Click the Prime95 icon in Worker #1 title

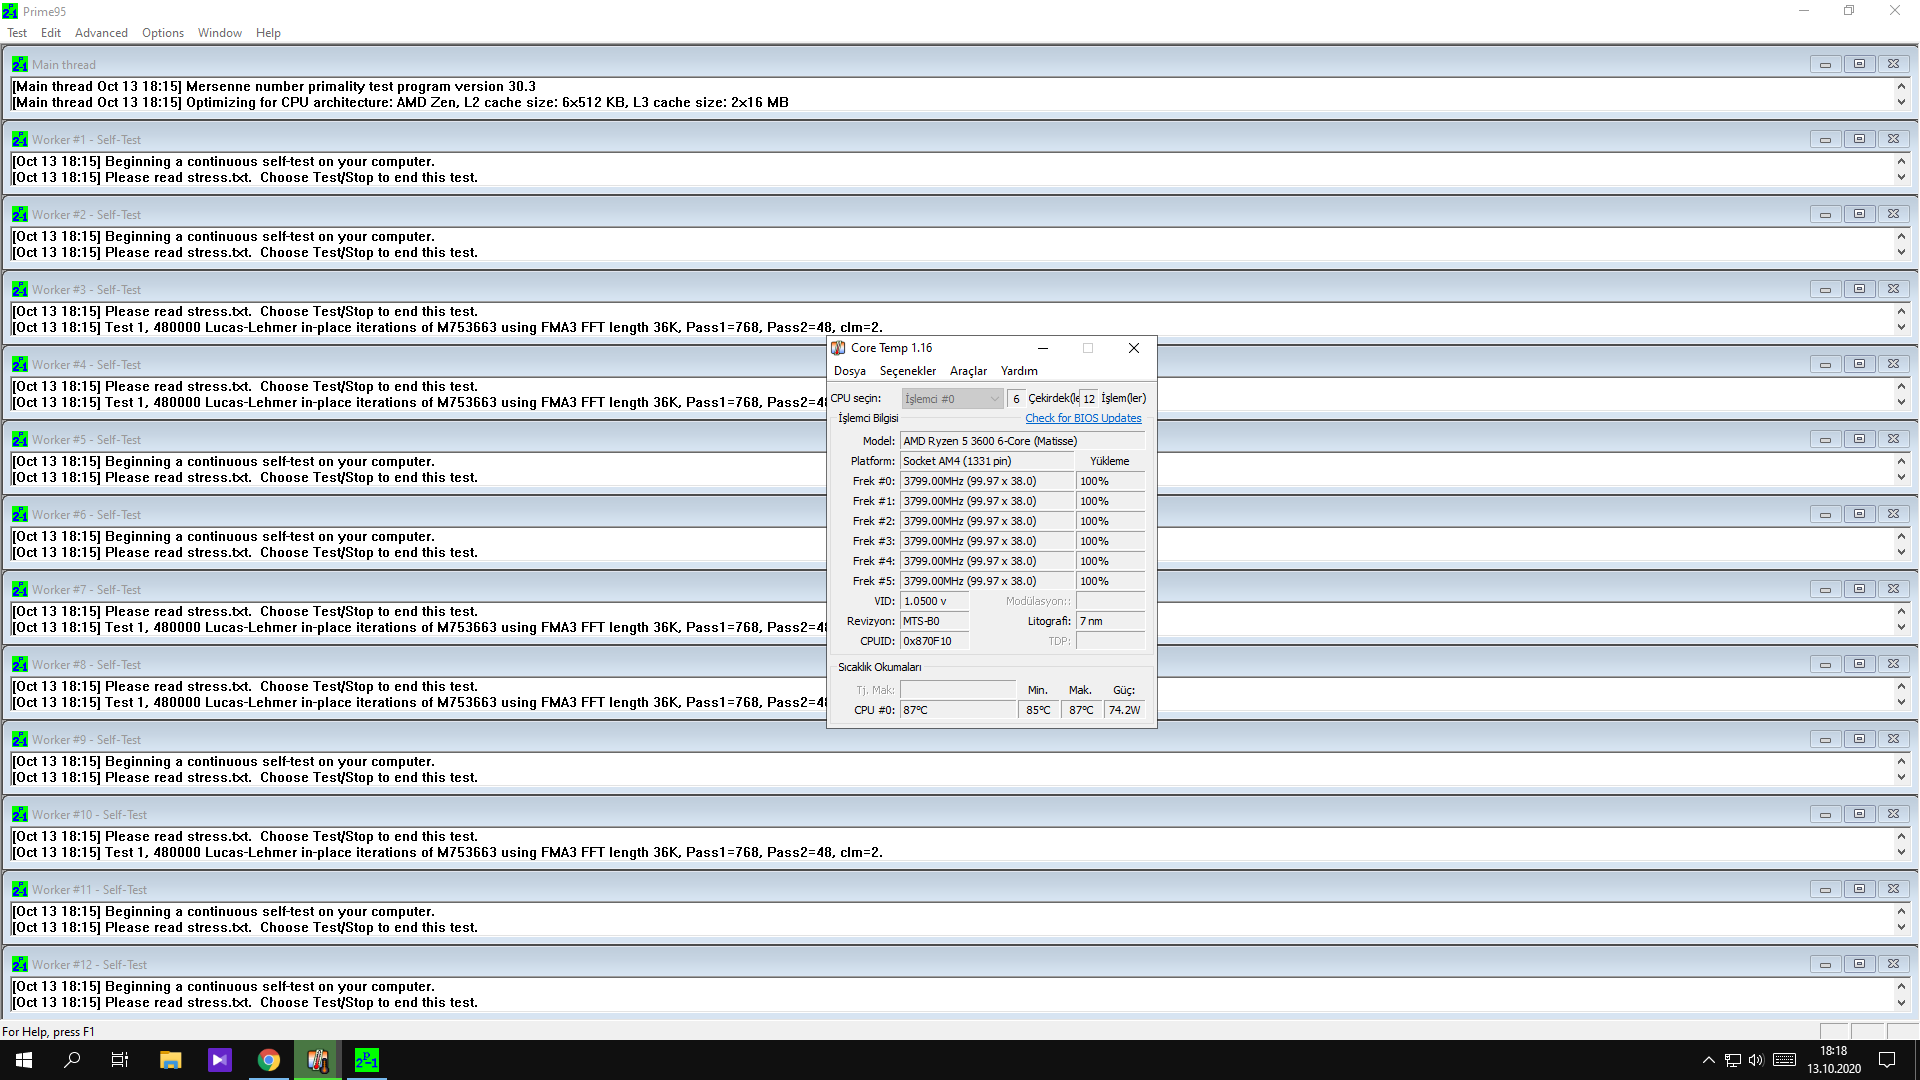coord(19,140)
